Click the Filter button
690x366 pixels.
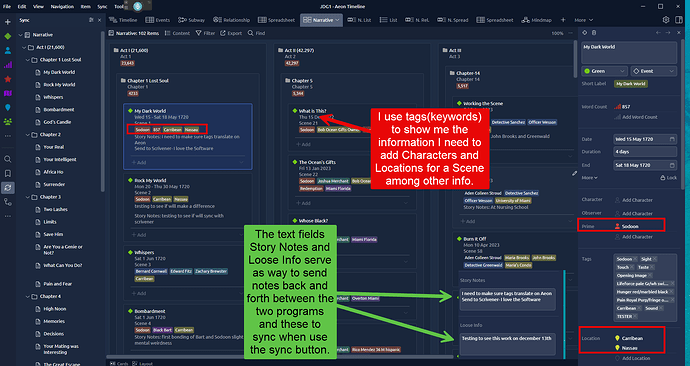point(206,33)
